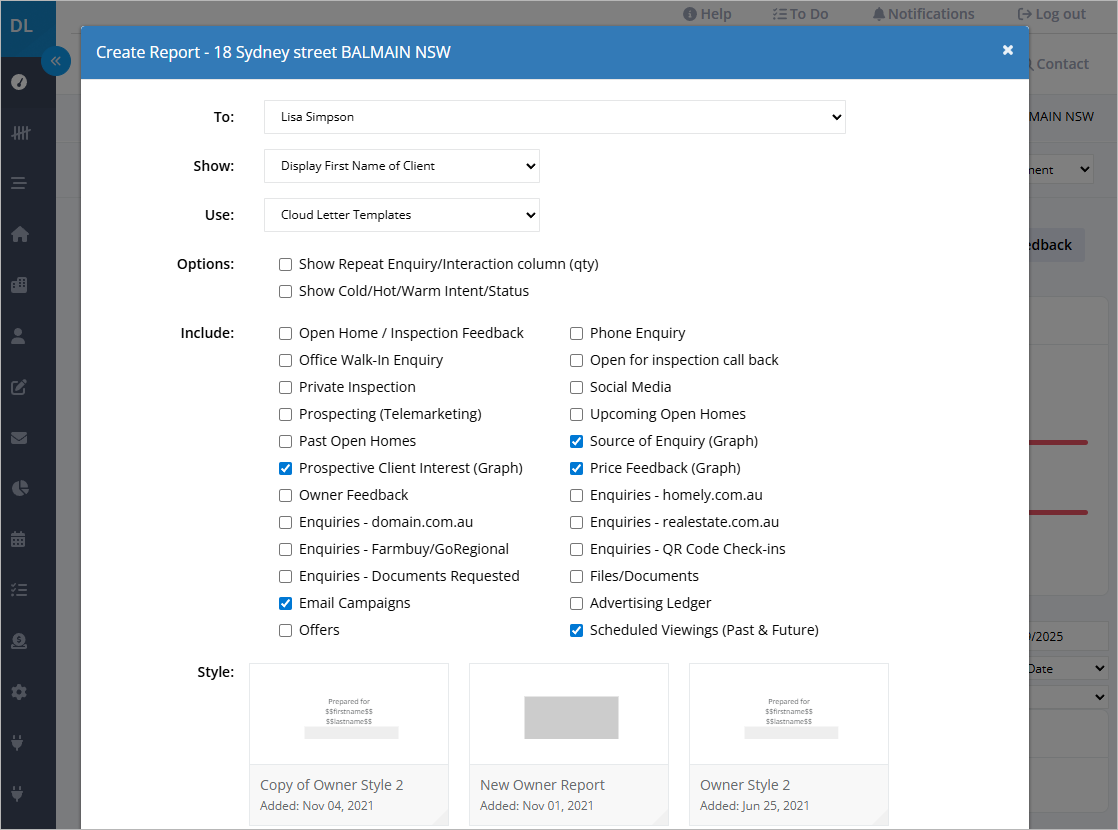This screenshot has height=830, width=1118.
Task: Open the tally marks icon in sidebar
Action: point(21,133)
